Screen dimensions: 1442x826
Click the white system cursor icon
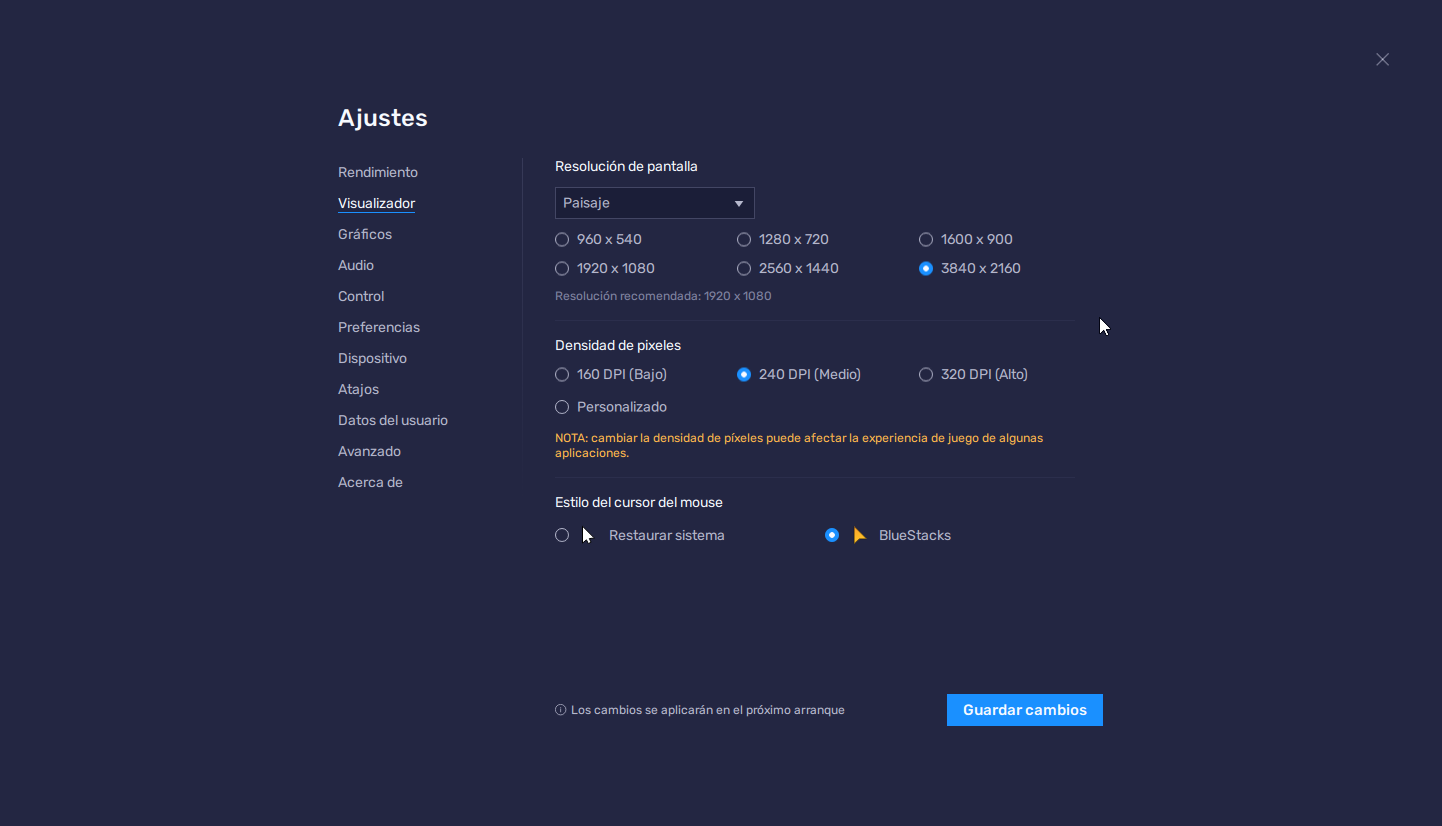pos(588,535)
